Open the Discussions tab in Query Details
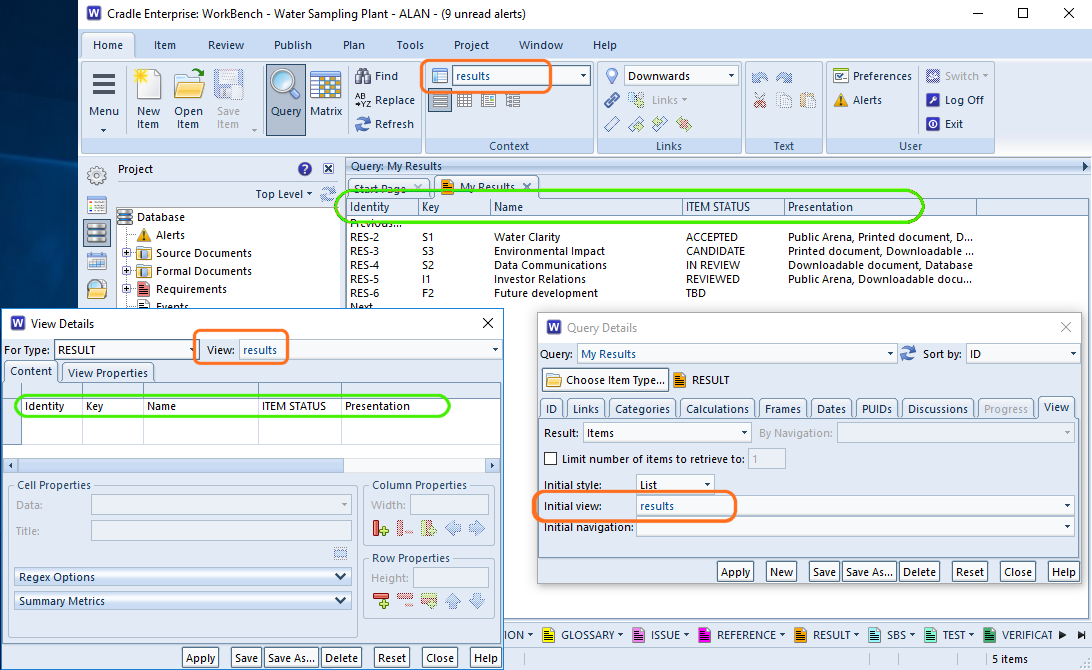The image size is (1092, 670). click(x=937, y=409)
